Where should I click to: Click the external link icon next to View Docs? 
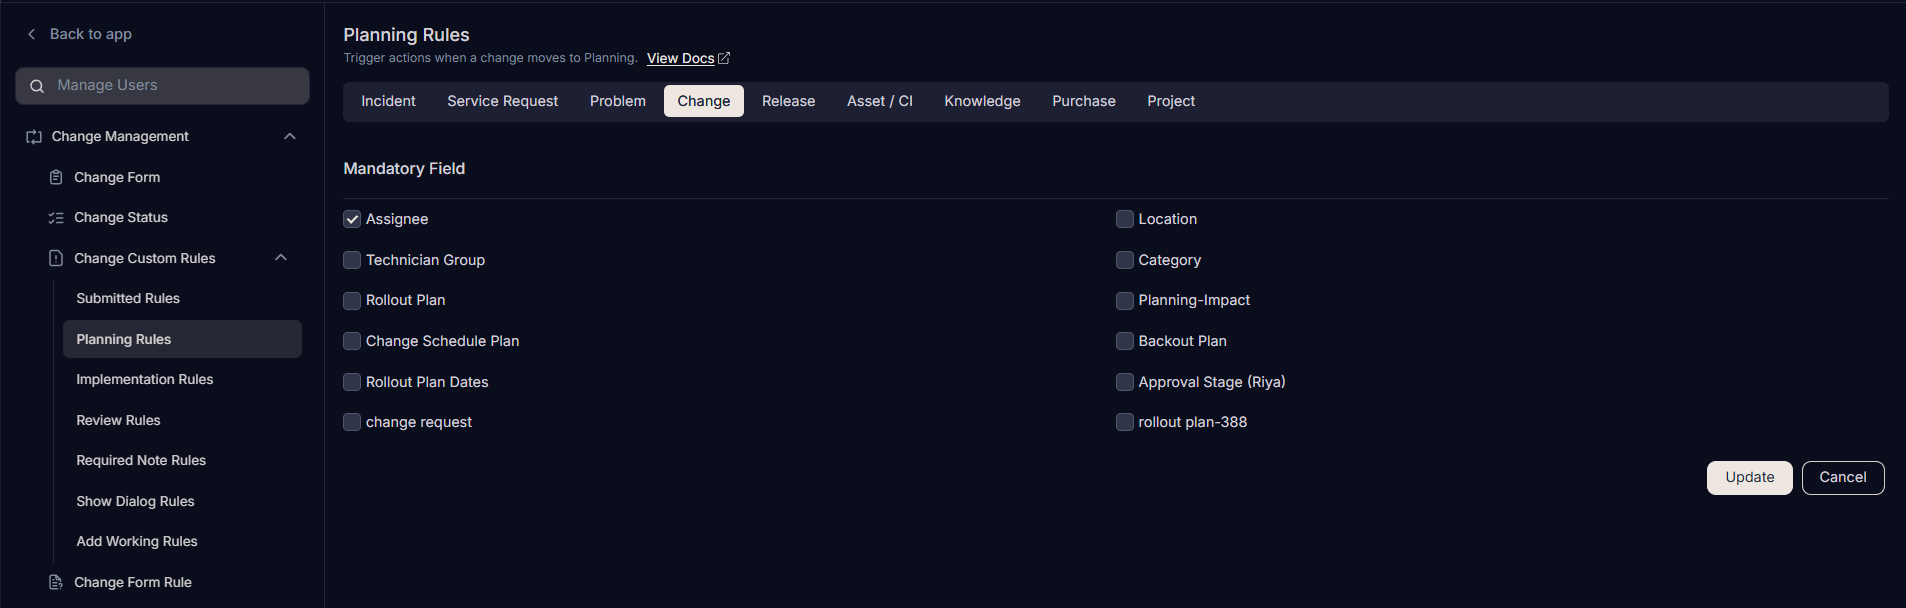(x=724, y=58)
